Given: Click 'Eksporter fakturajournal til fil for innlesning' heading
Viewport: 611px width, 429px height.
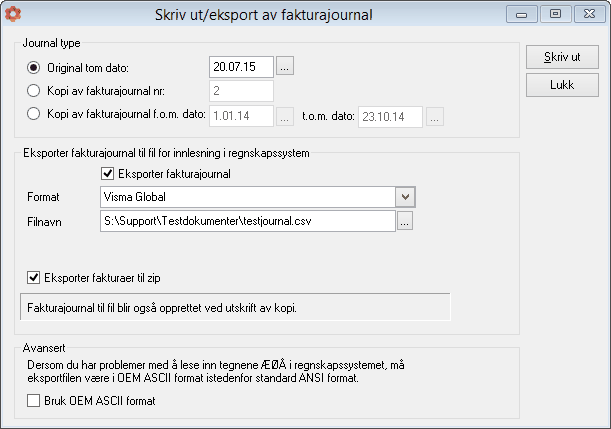Looking at the screenshot, I should click(166, 153).
